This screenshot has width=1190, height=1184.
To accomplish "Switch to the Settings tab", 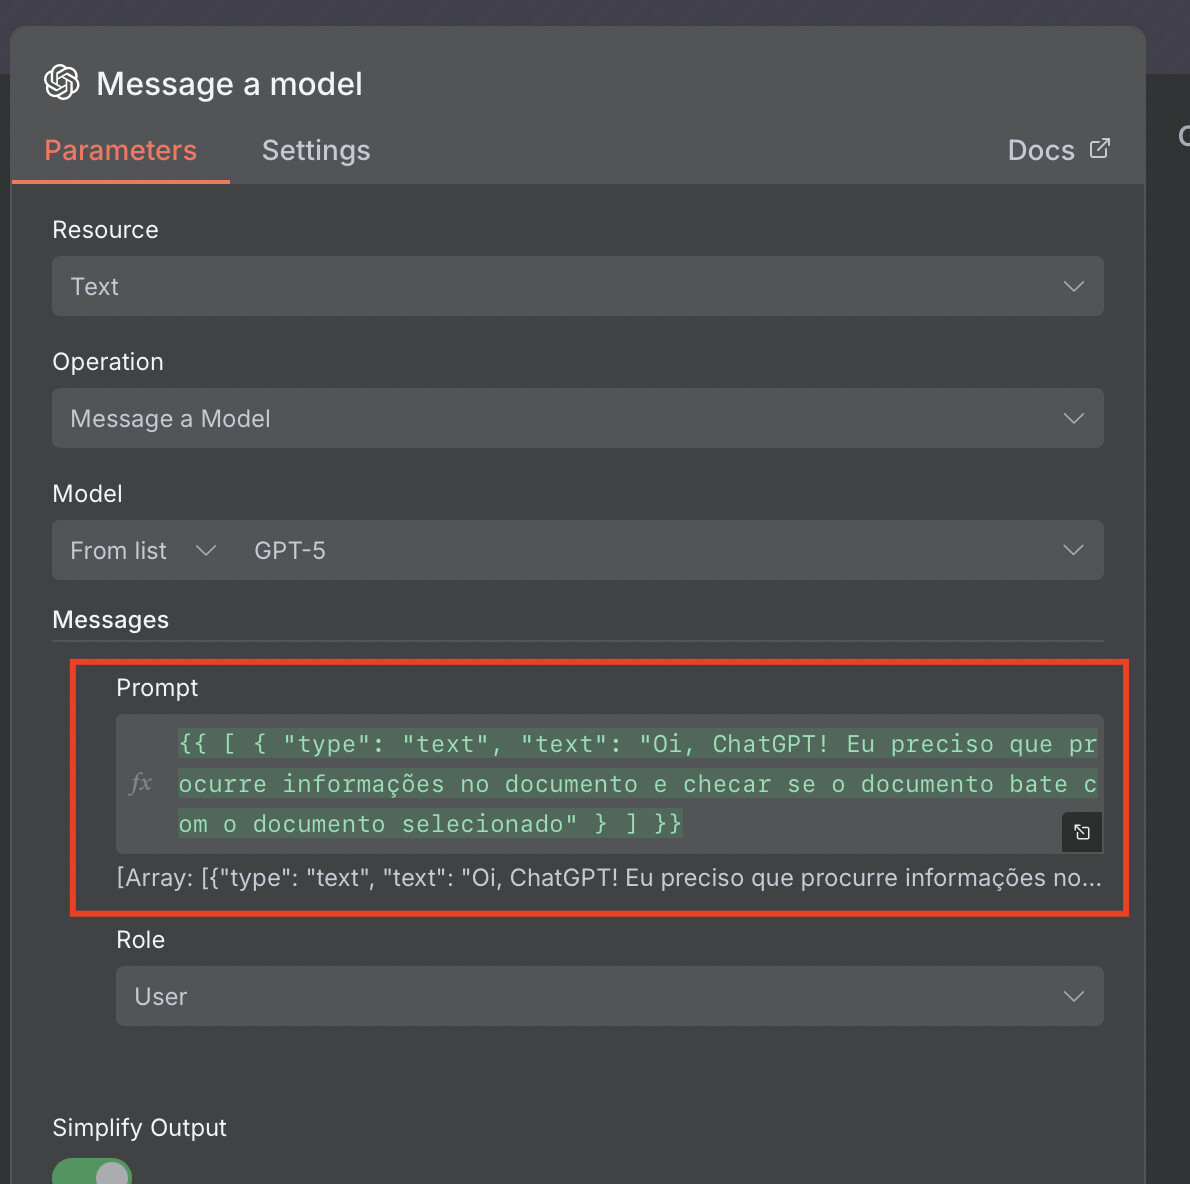I will click(x=316, y=151).
